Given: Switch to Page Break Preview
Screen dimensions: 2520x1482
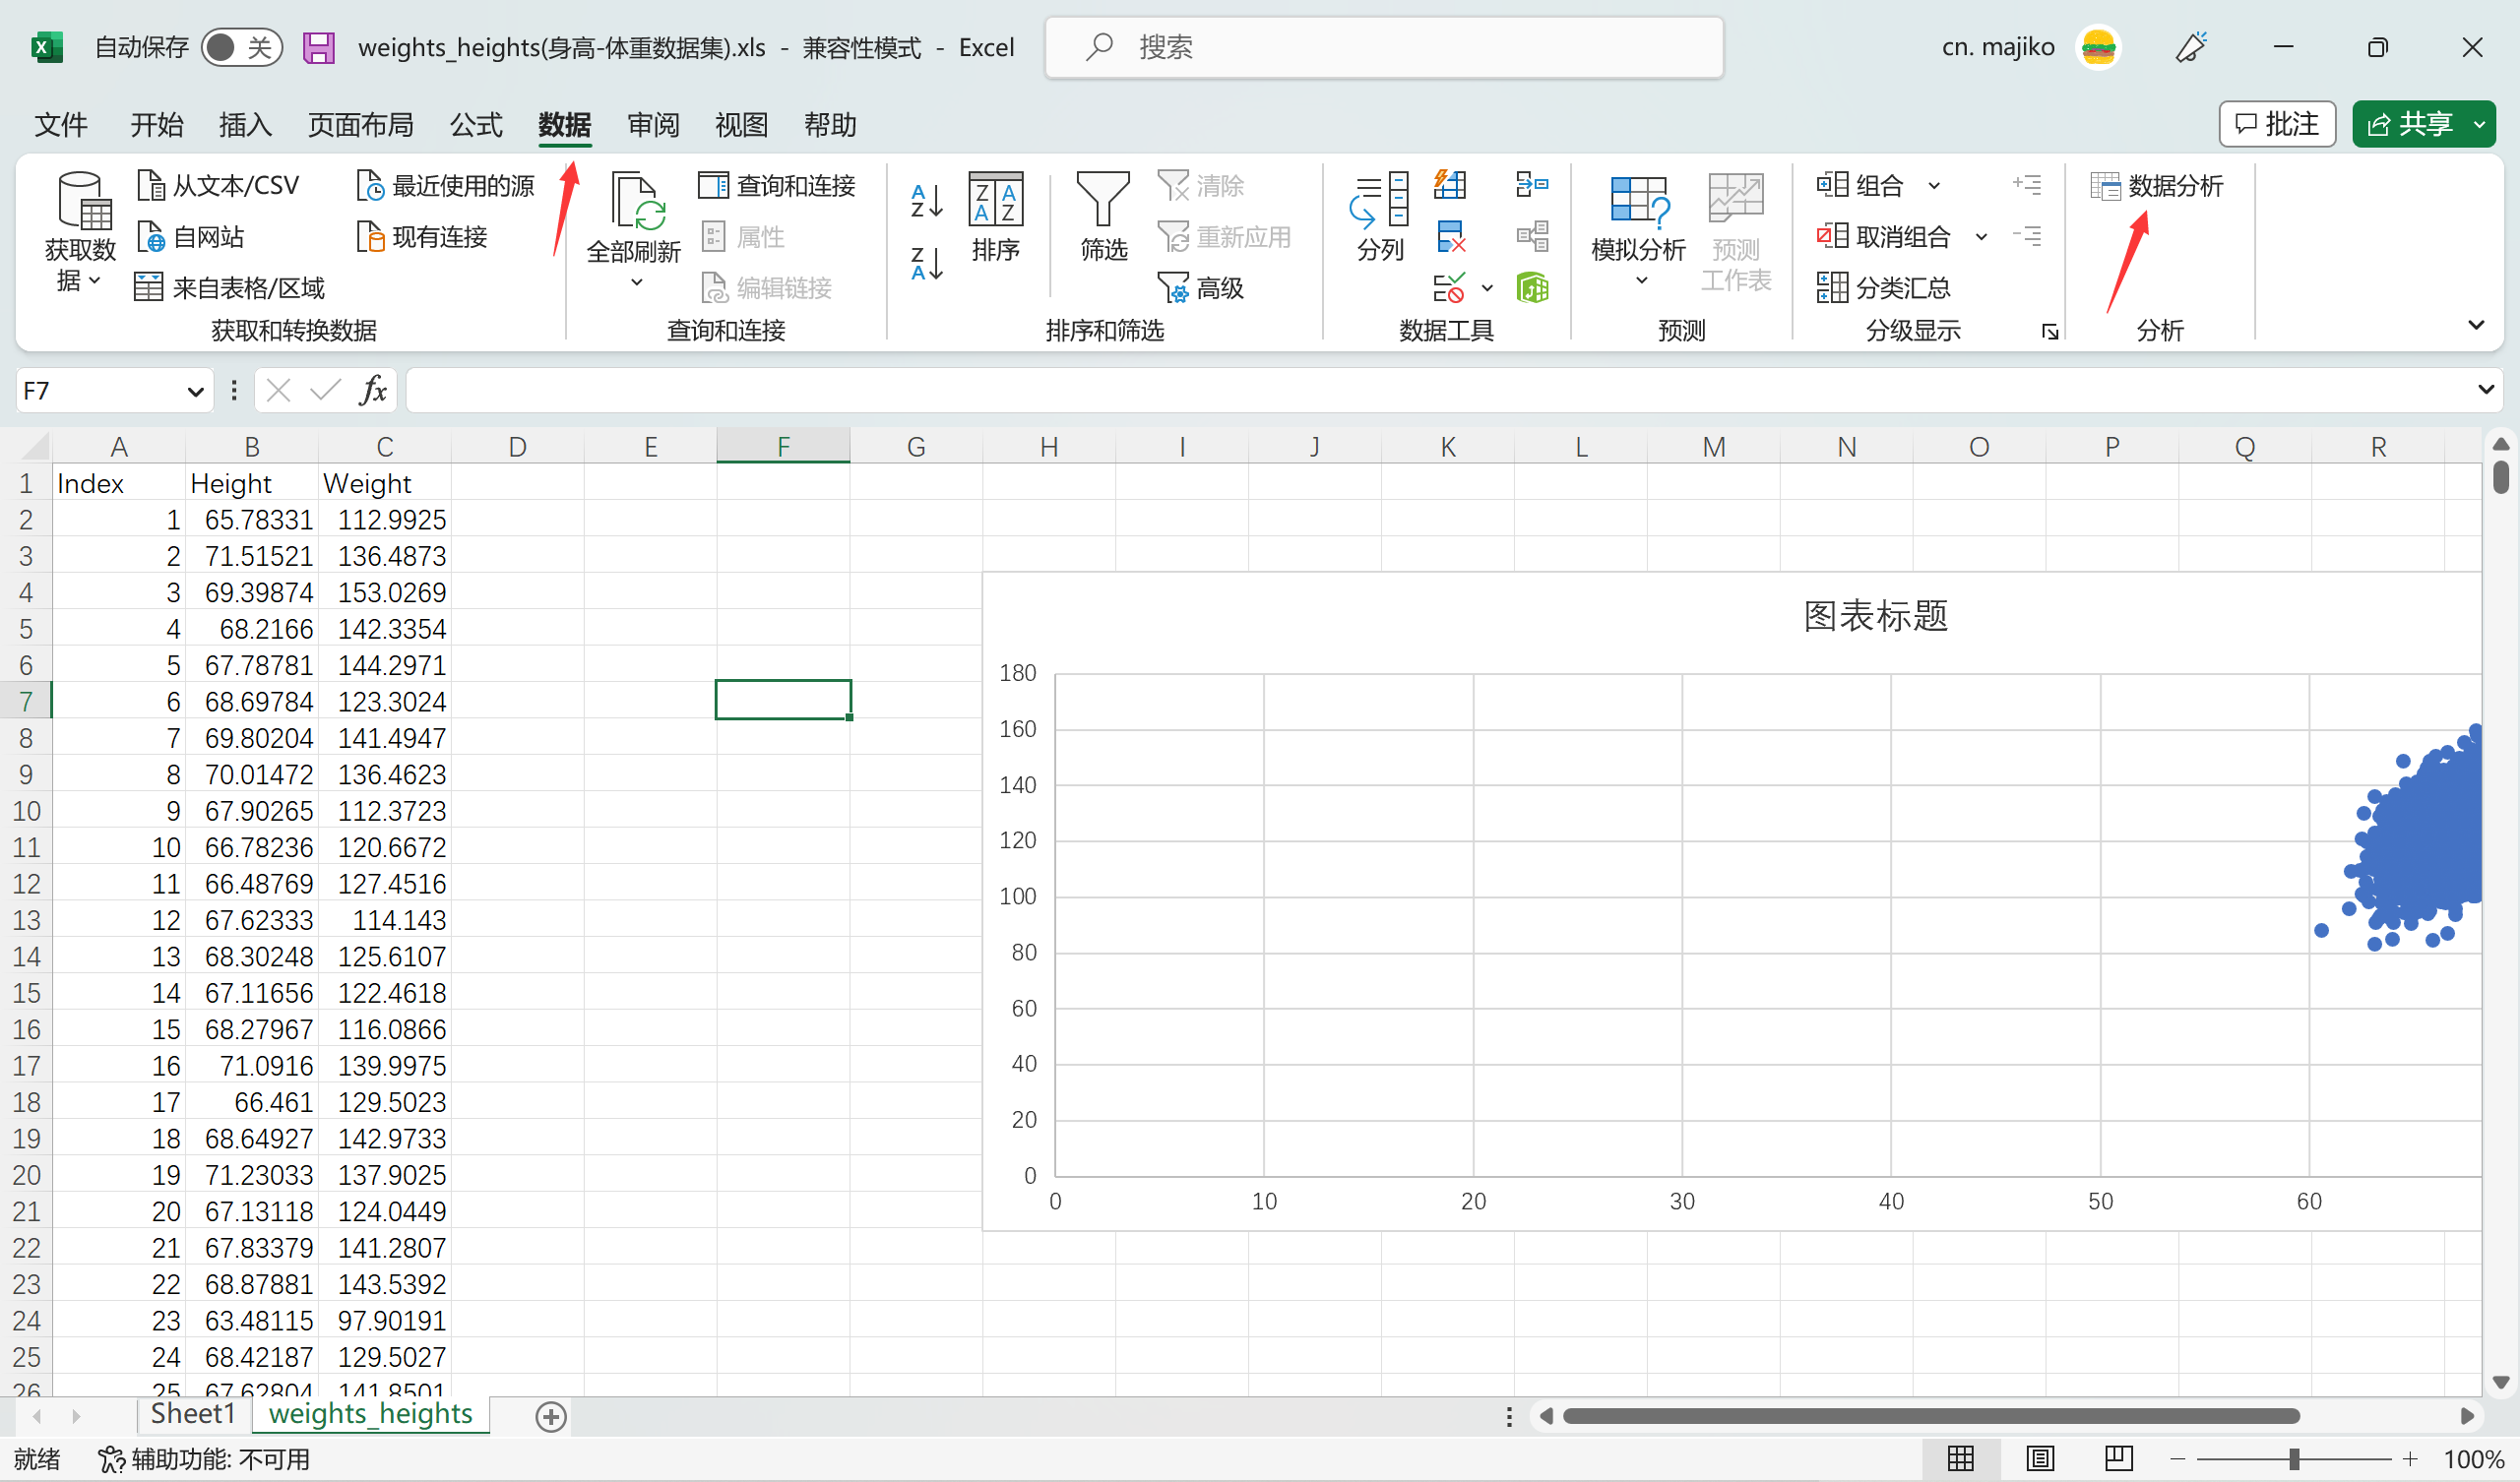Looking at the screenshot, I should (x=2119, y=1459).
